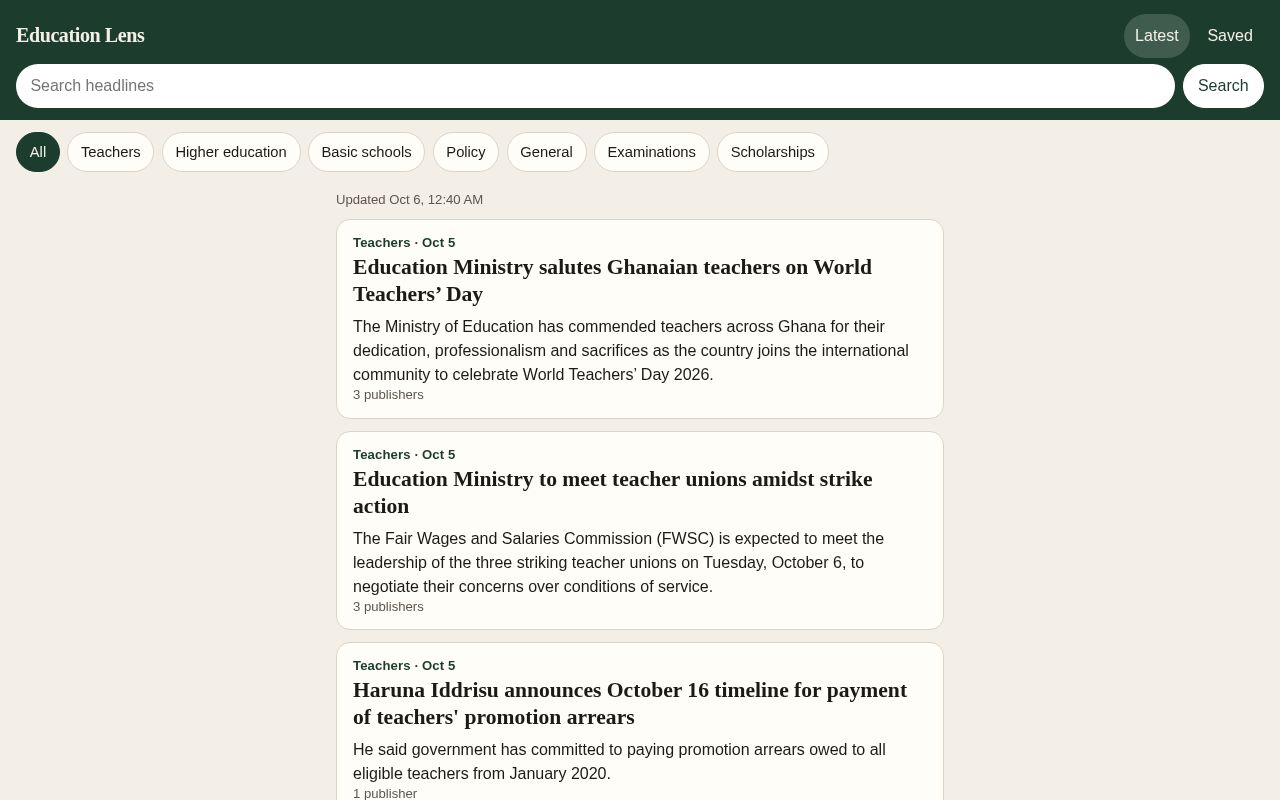This screenshot has height=800, width=1280.
Task: Open the Saved tab
Action: point(1229,36)
